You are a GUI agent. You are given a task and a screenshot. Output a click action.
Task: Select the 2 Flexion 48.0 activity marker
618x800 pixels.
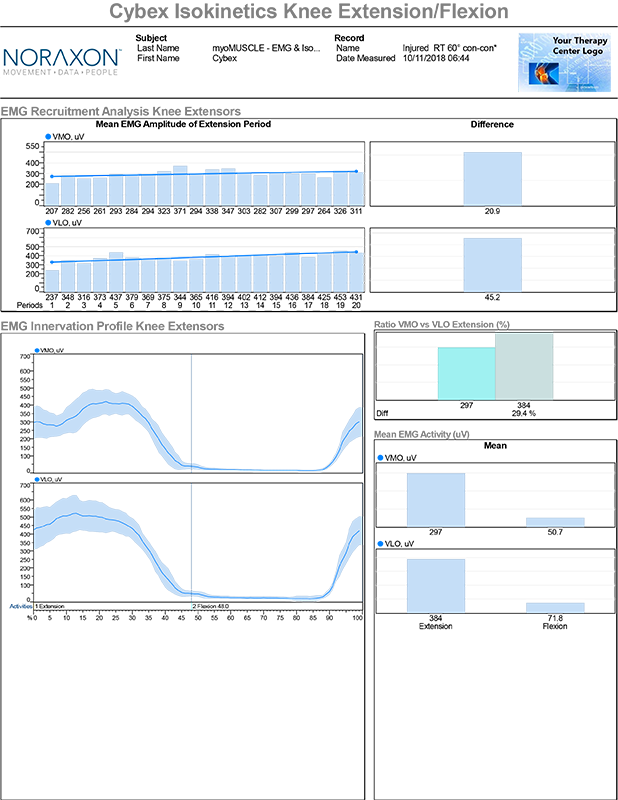tap(210, 606)
